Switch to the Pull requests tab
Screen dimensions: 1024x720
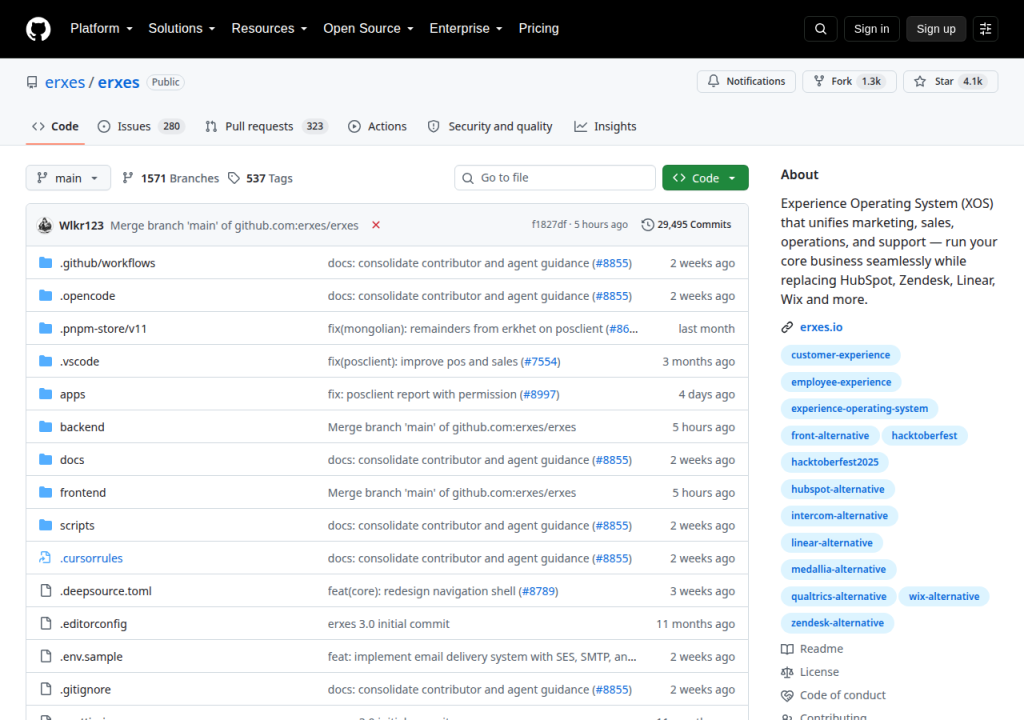pyautogui.click(x=266, y=127)
